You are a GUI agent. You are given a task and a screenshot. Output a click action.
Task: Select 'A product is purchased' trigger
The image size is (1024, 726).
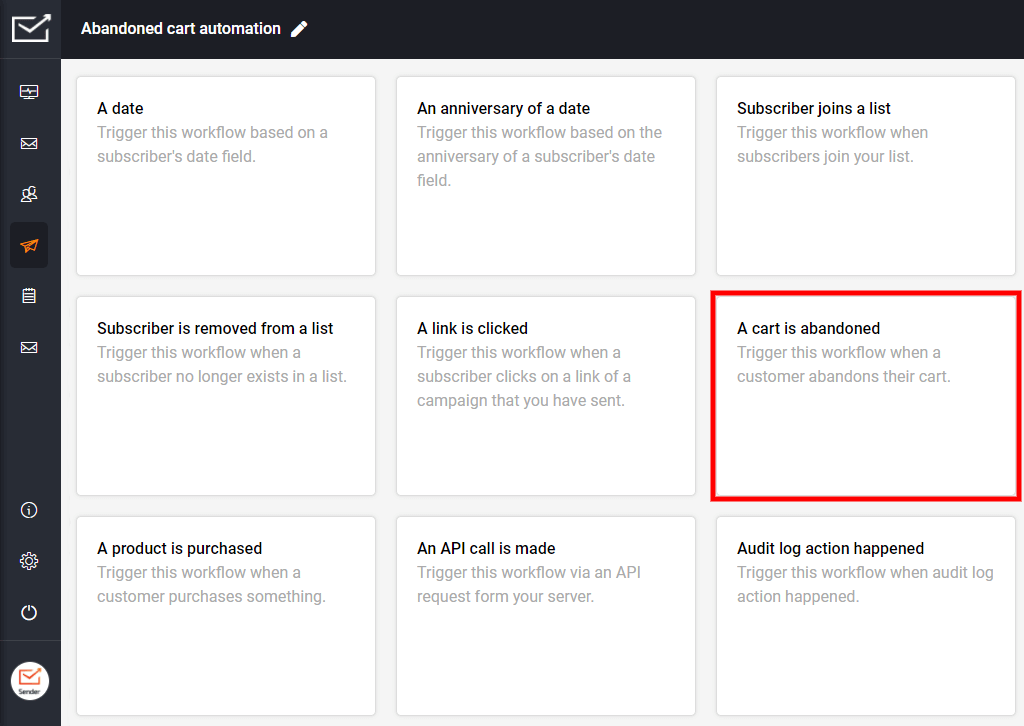226,616
